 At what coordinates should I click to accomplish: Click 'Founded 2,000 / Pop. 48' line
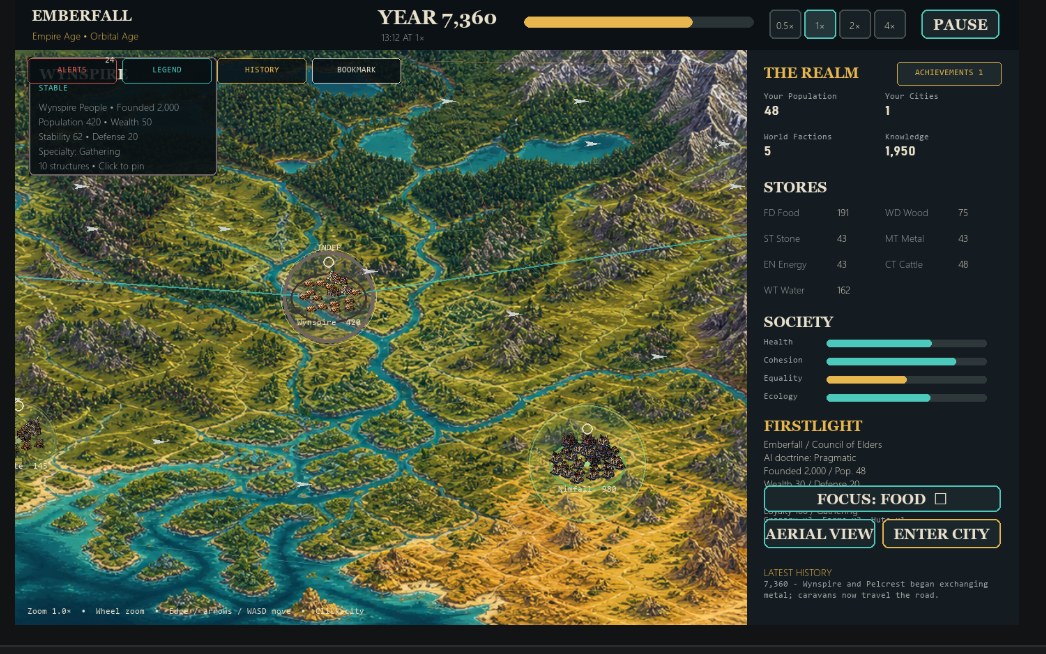coord(814,470)
